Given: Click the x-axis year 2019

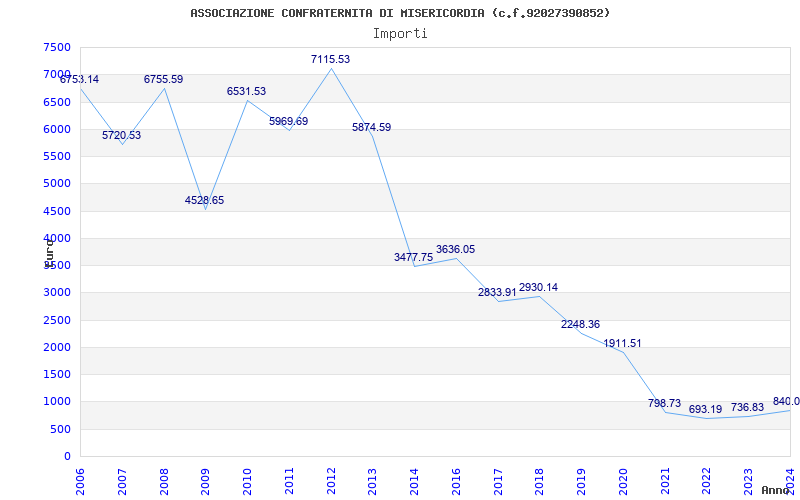Looking at the screenshot, I should [x=582, y=482].
